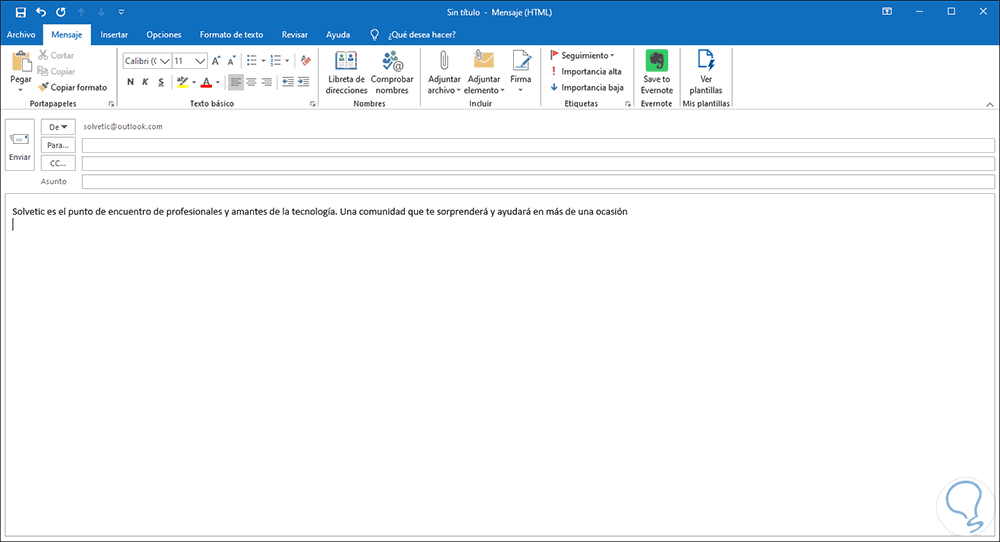Apply the yellow text highlight color
The height and width of the screenshot is (542, 1000).
pyautogui.click(x=182, y=82)
